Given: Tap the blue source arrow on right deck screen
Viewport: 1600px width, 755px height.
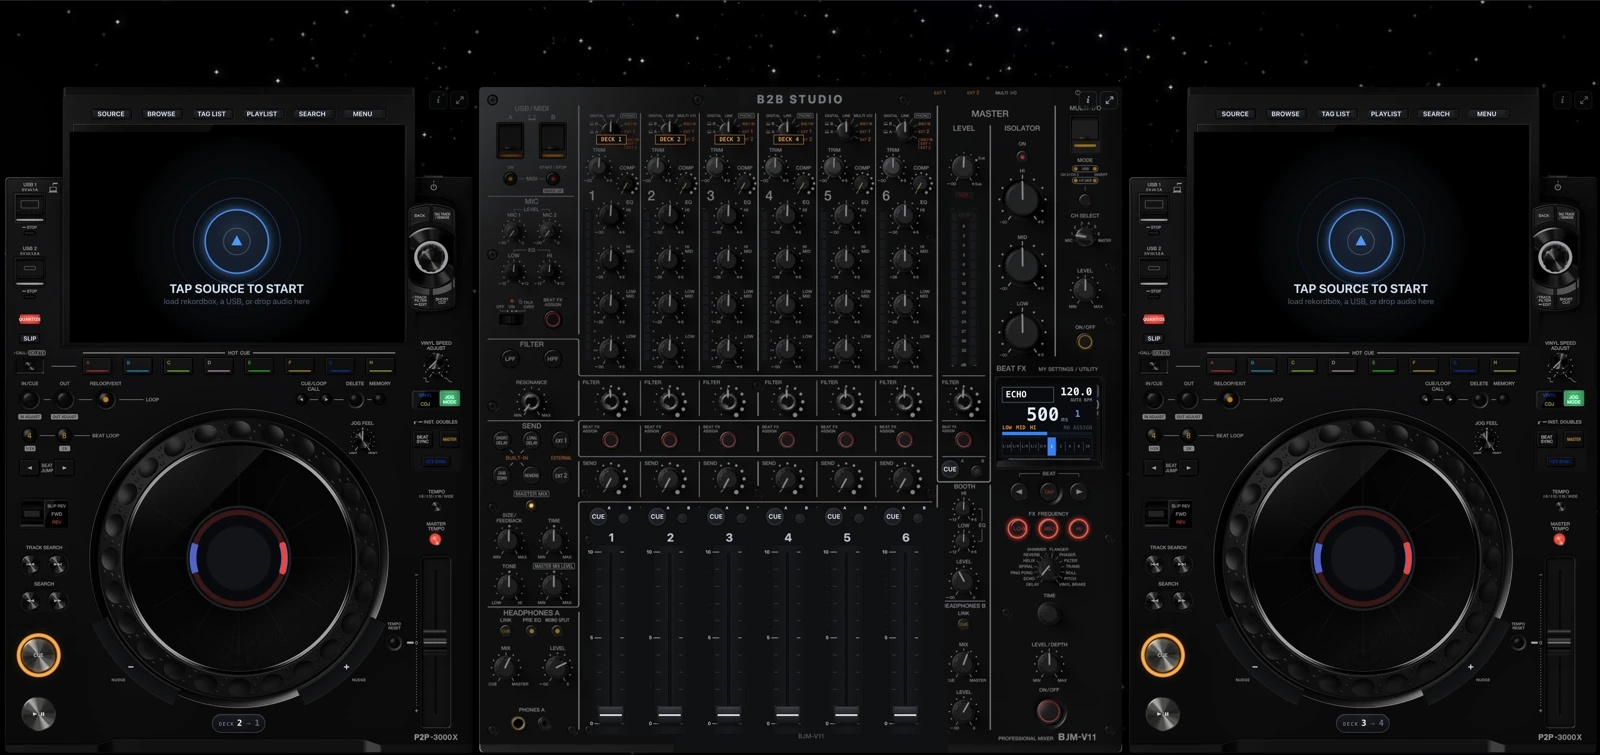Looking at the screenshot, I should pyautogui.click(x=1360, y=241).
